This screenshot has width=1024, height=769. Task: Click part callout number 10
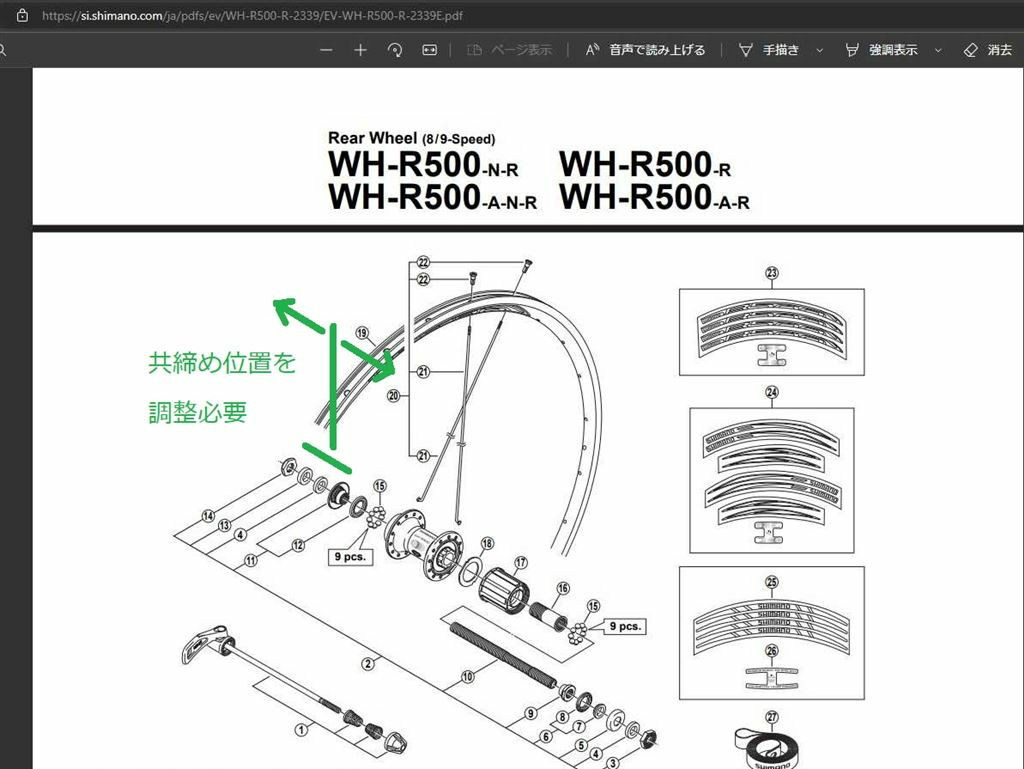[x=468, y=677]
